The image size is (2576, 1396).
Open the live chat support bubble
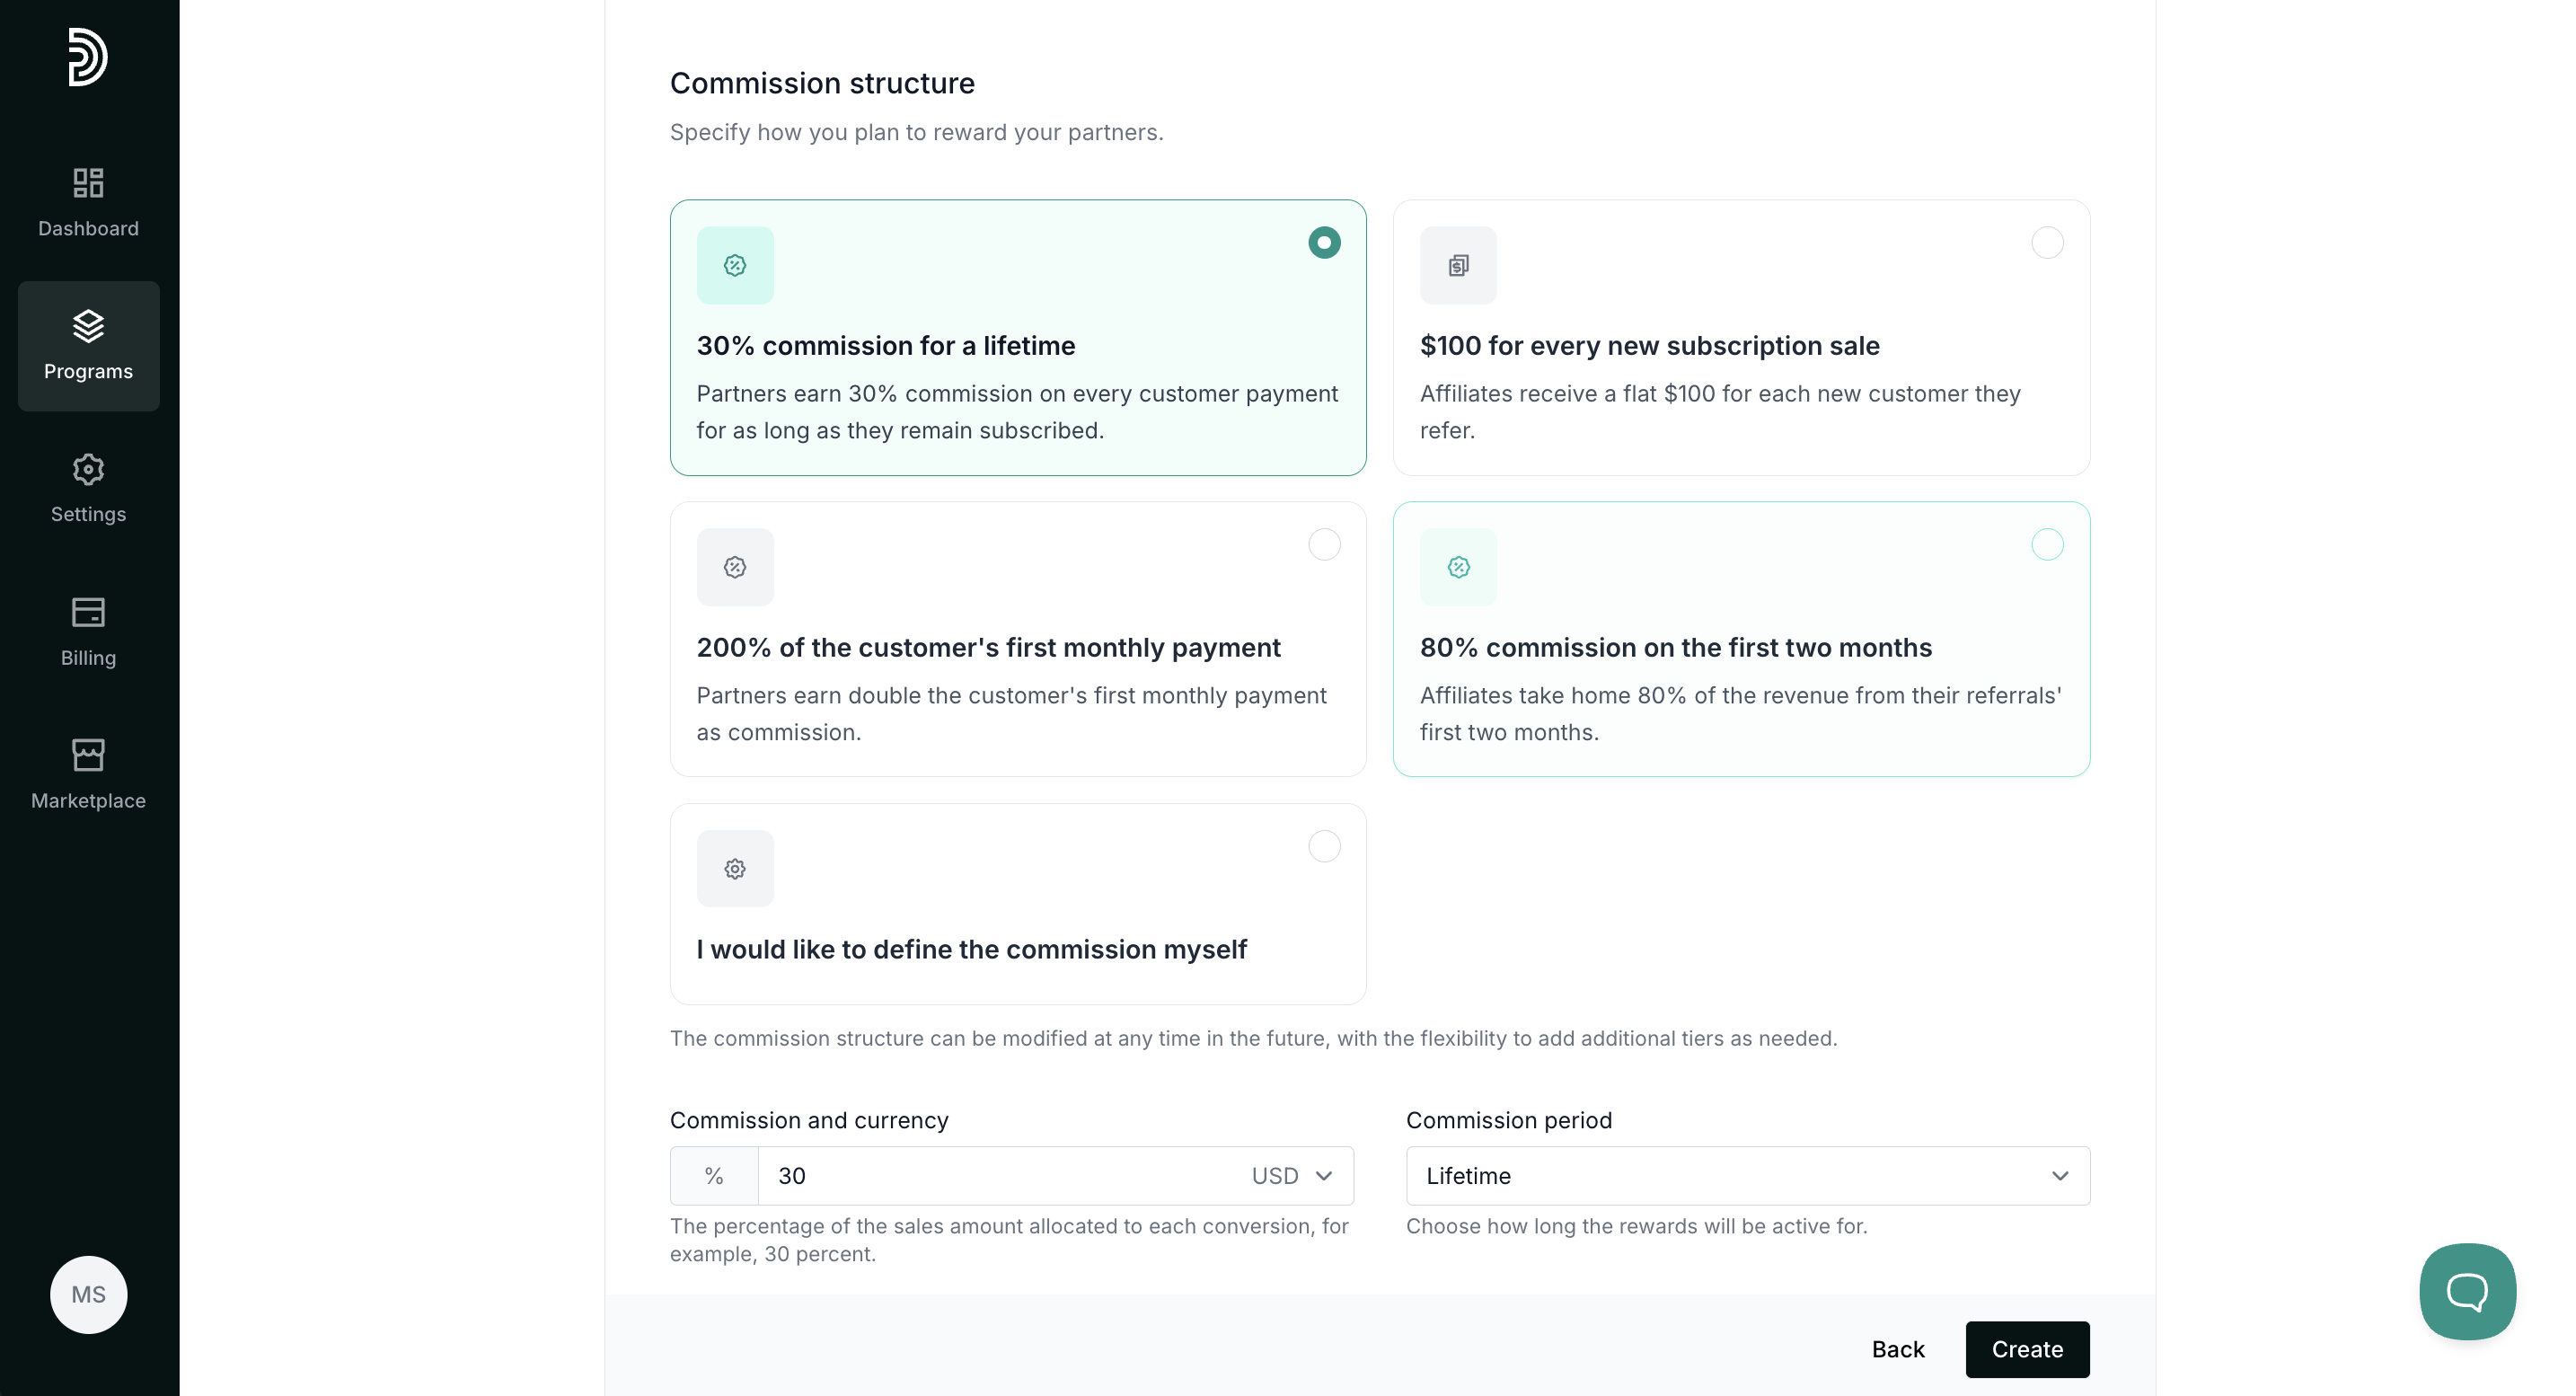(2467, 1291)
